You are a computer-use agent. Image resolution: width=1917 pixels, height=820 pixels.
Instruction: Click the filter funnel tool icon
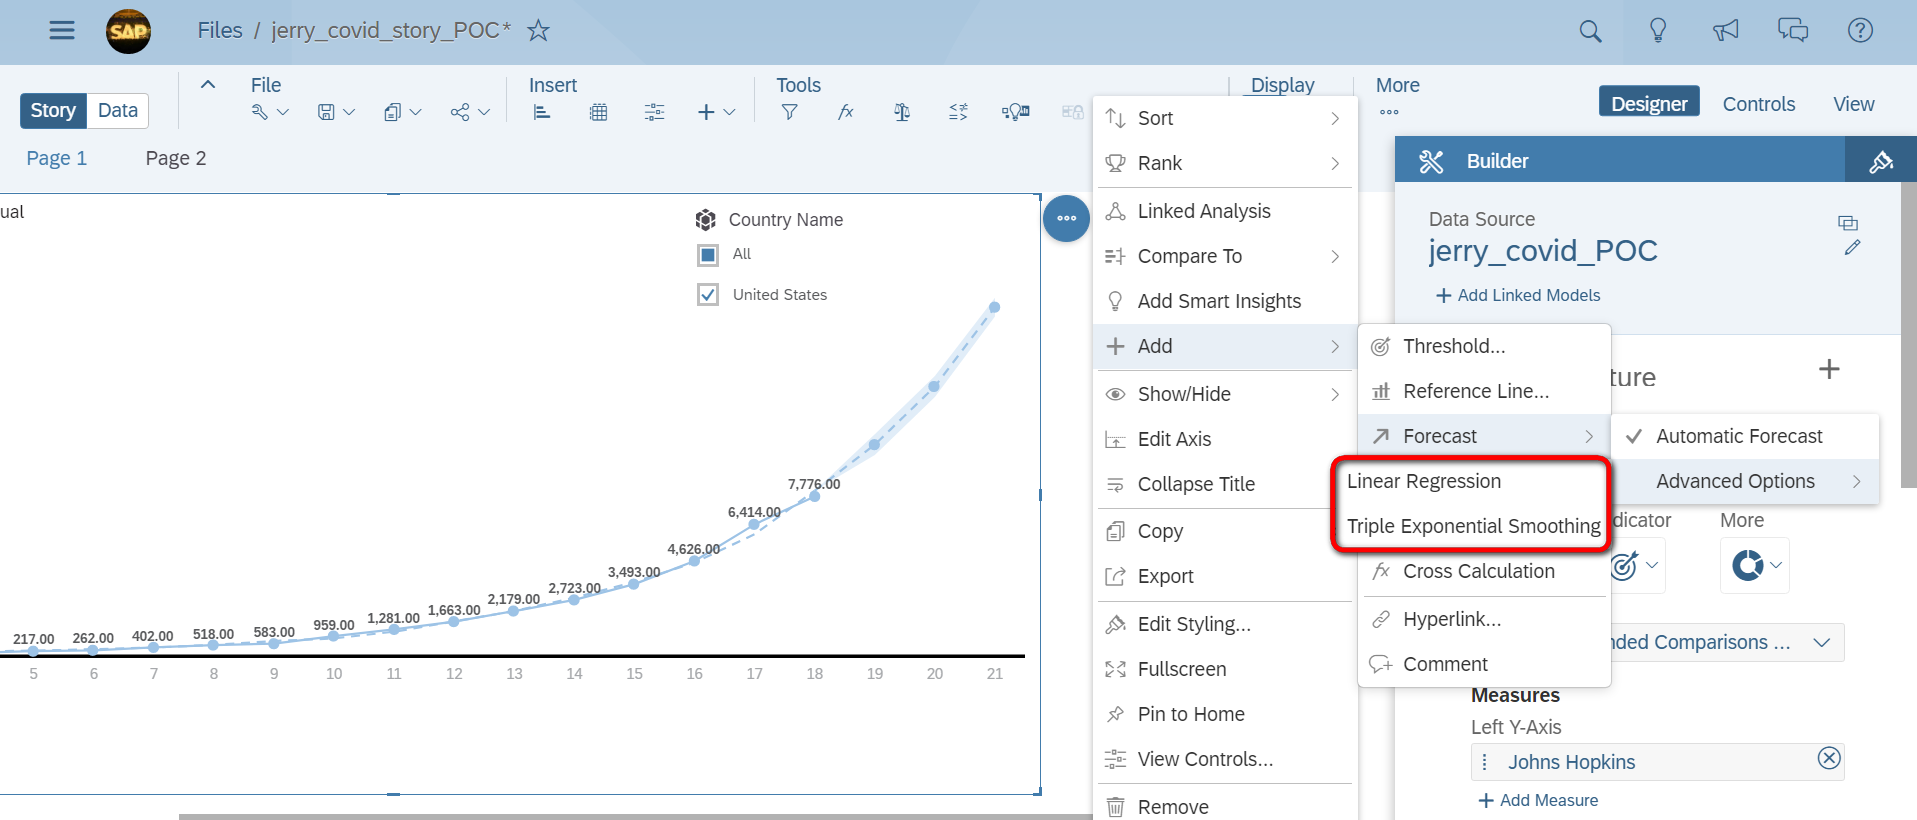[x=789, y=112]
